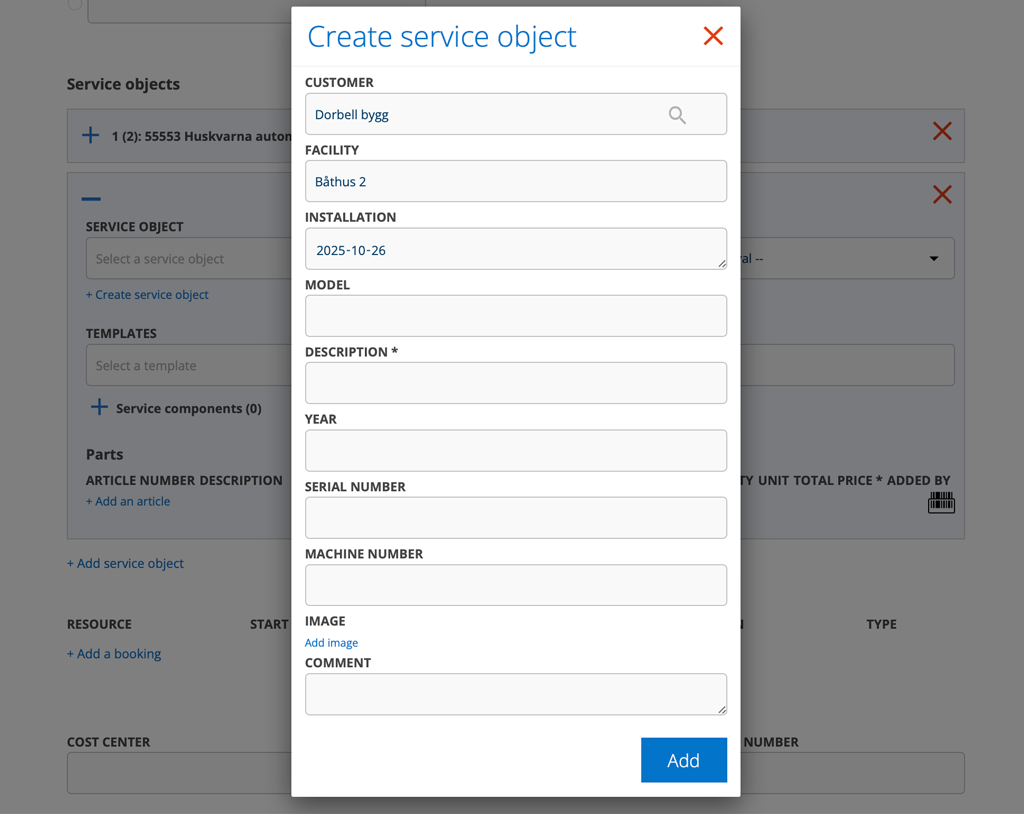Click the Add a booking link

(x=114, y=654)
